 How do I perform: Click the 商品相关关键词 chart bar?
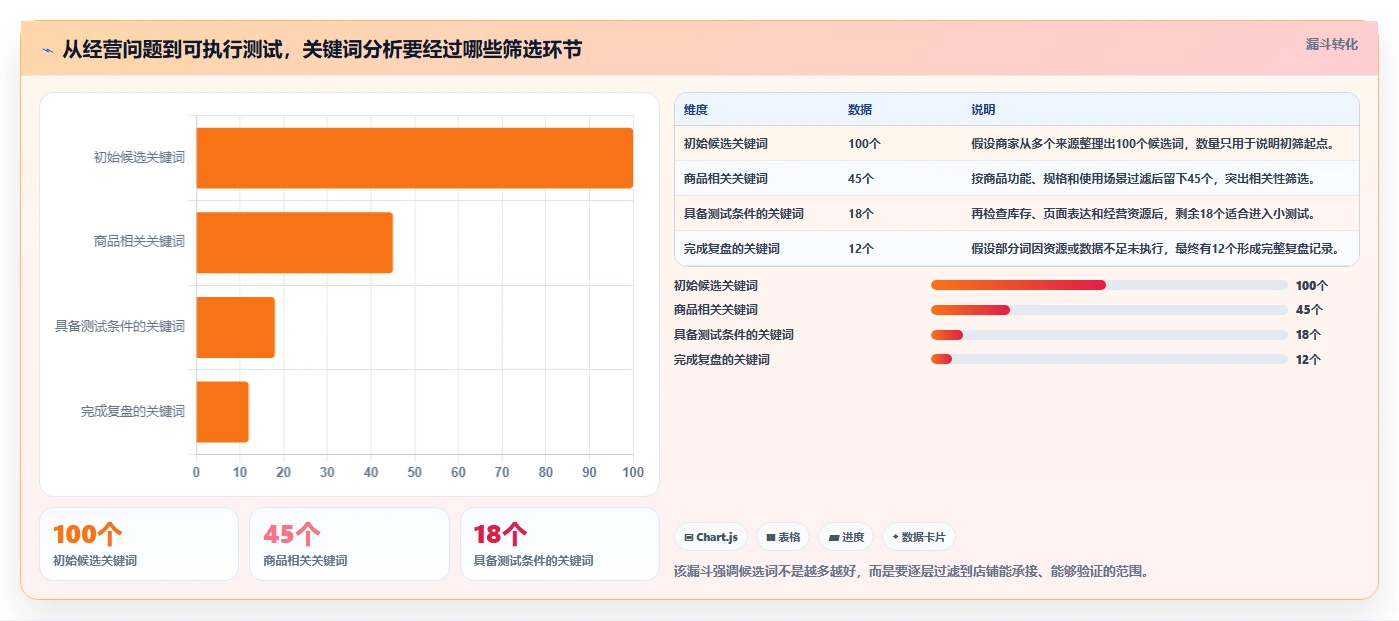tap(294, 242)
